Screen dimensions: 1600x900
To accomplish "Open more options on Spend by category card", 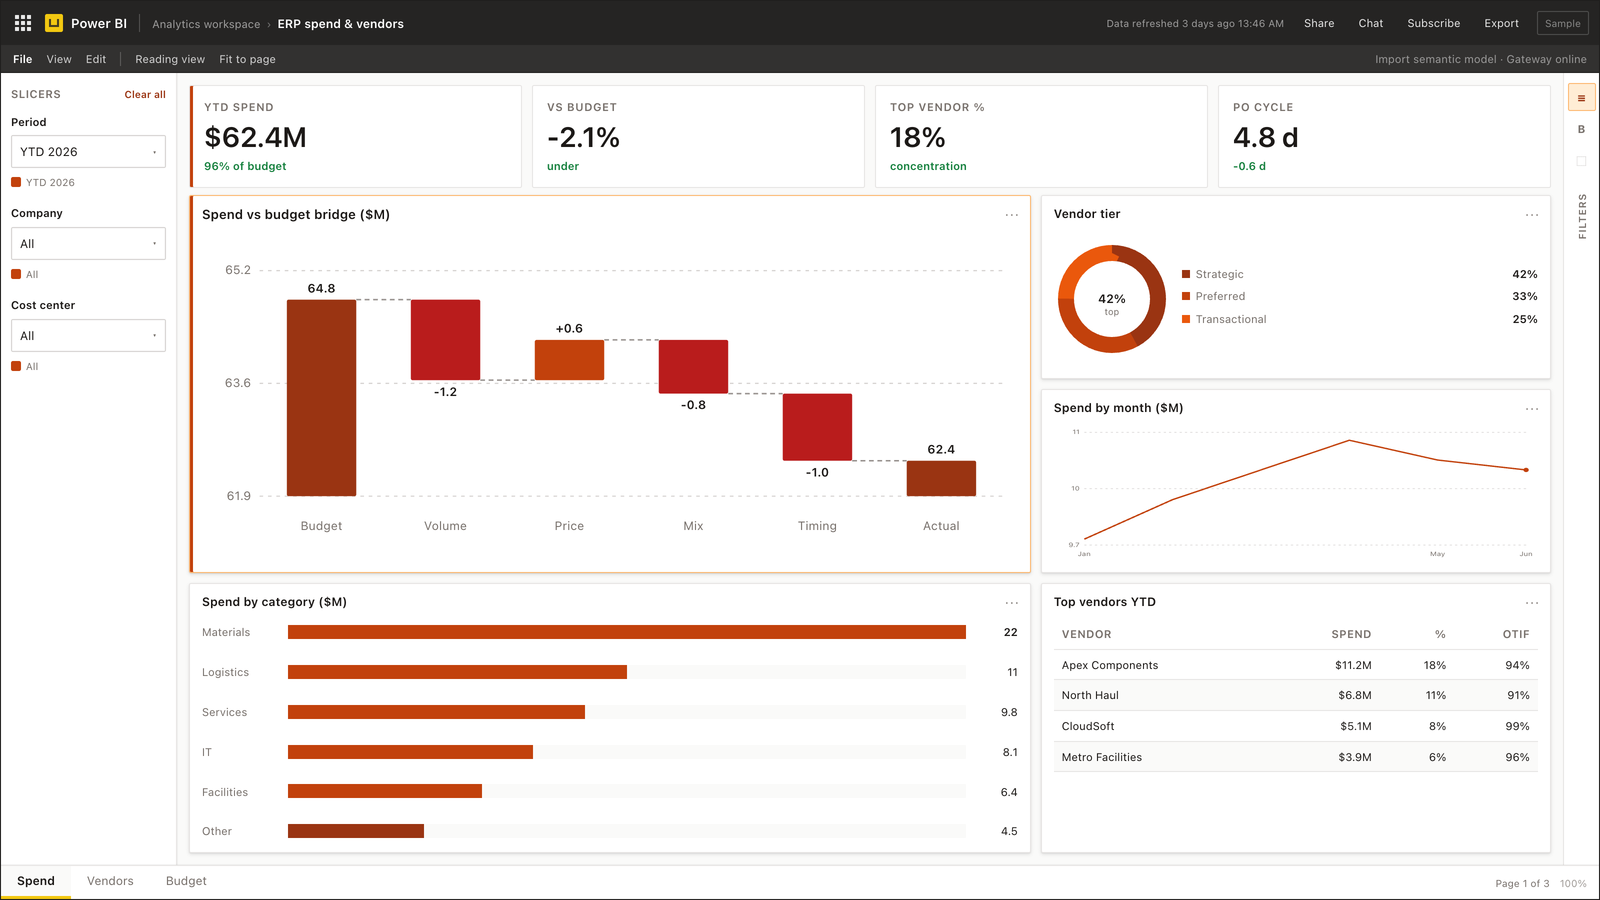I will 1012,603.
